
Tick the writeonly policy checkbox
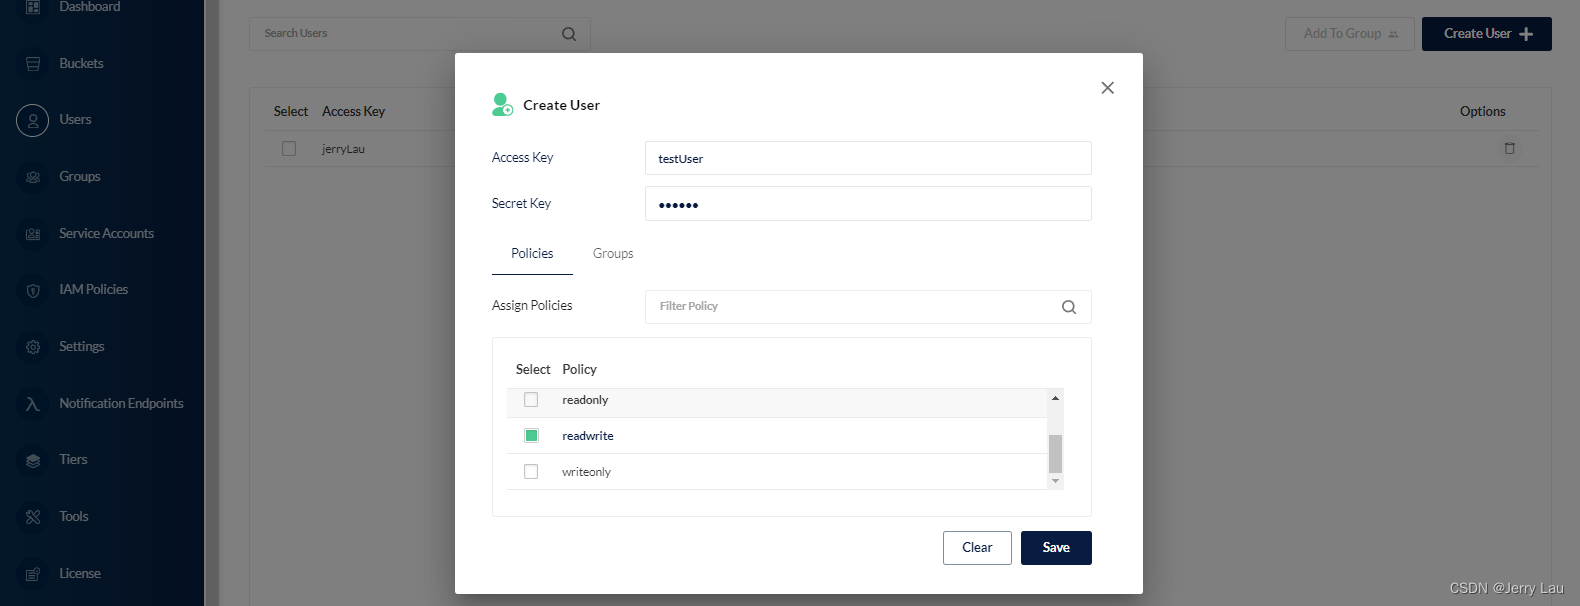[x=531, y=472]
